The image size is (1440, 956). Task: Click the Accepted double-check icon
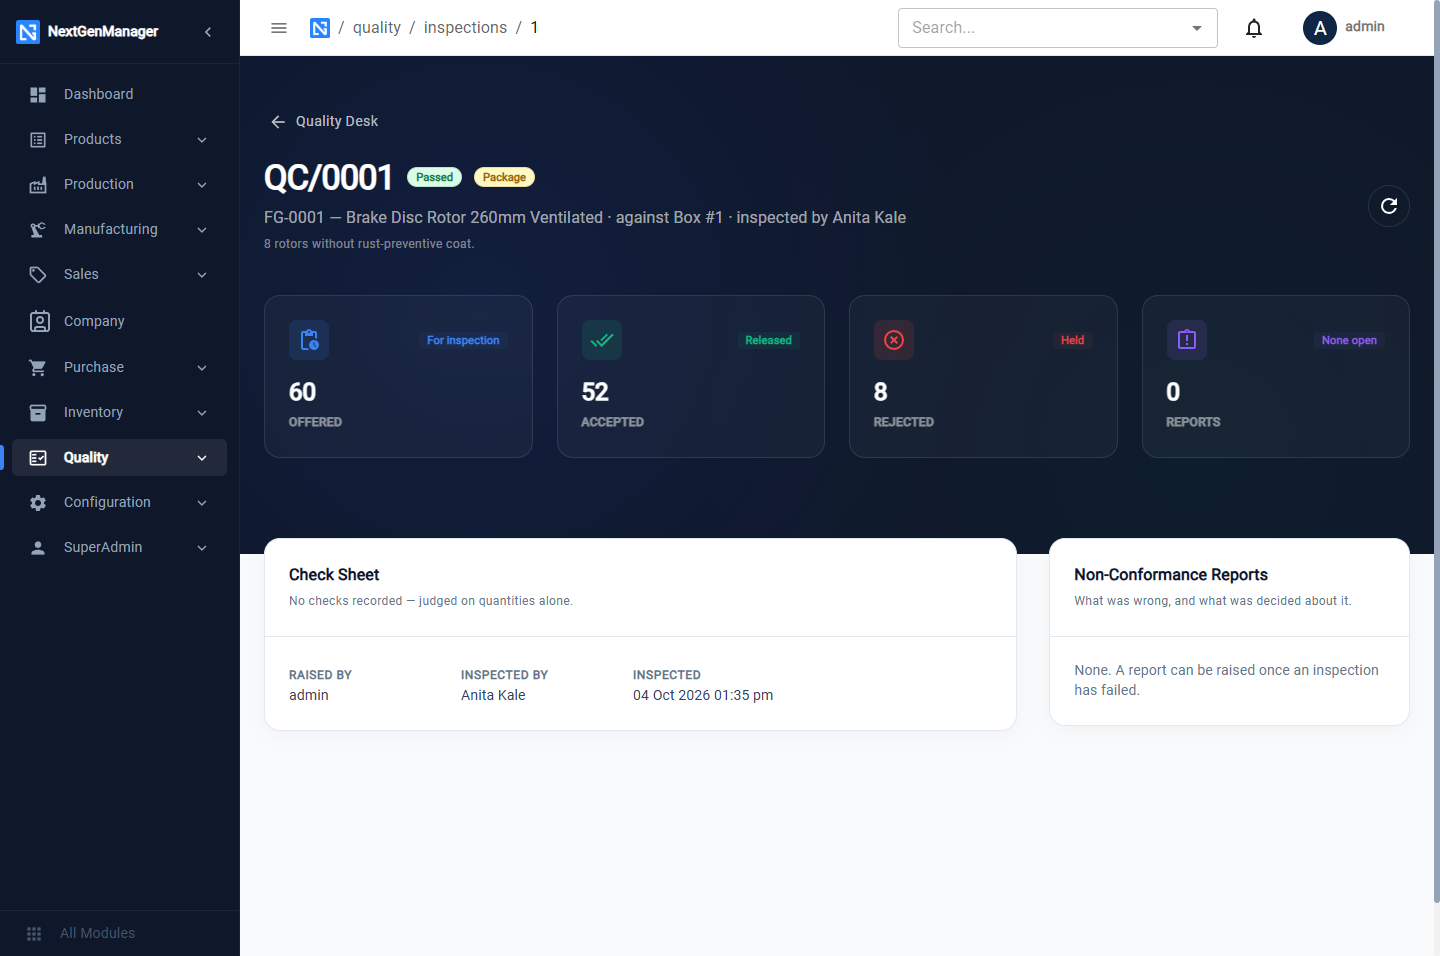(x=602, y=340)
